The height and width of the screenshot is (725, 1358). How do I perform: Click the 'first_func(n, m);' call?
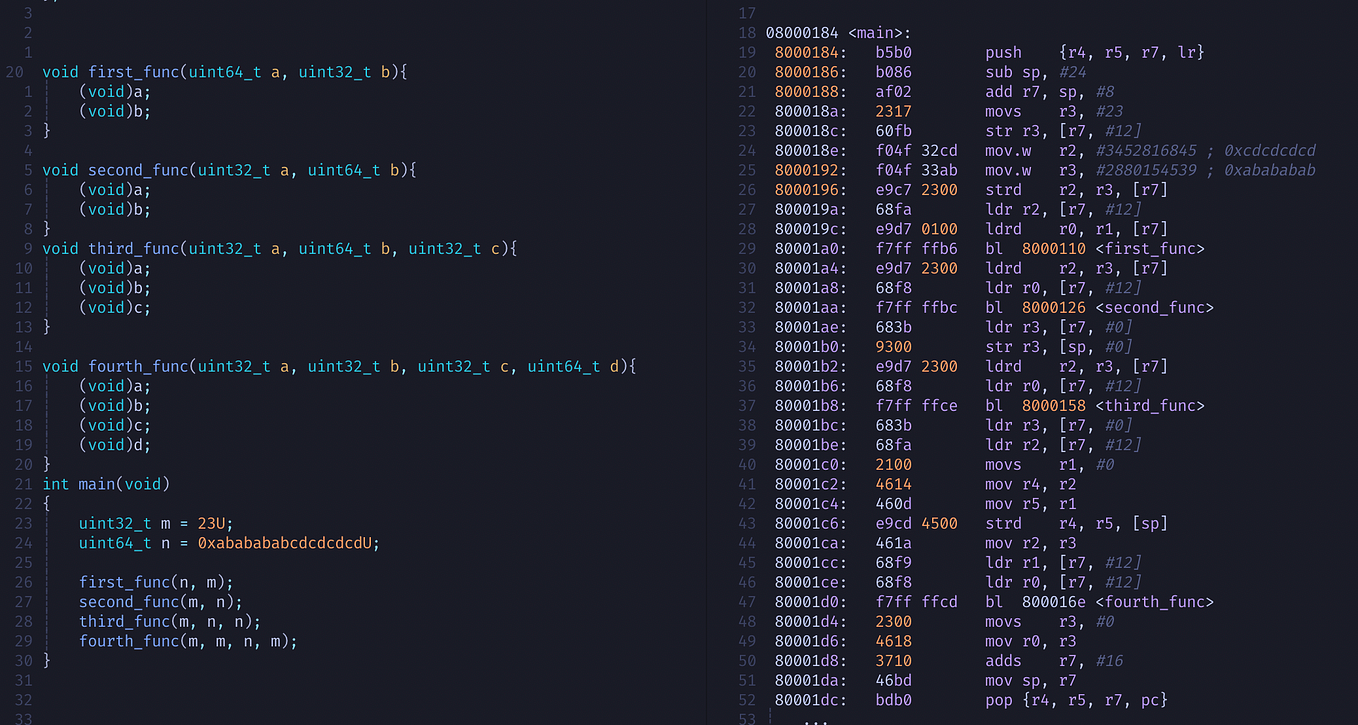click(156, 582)
